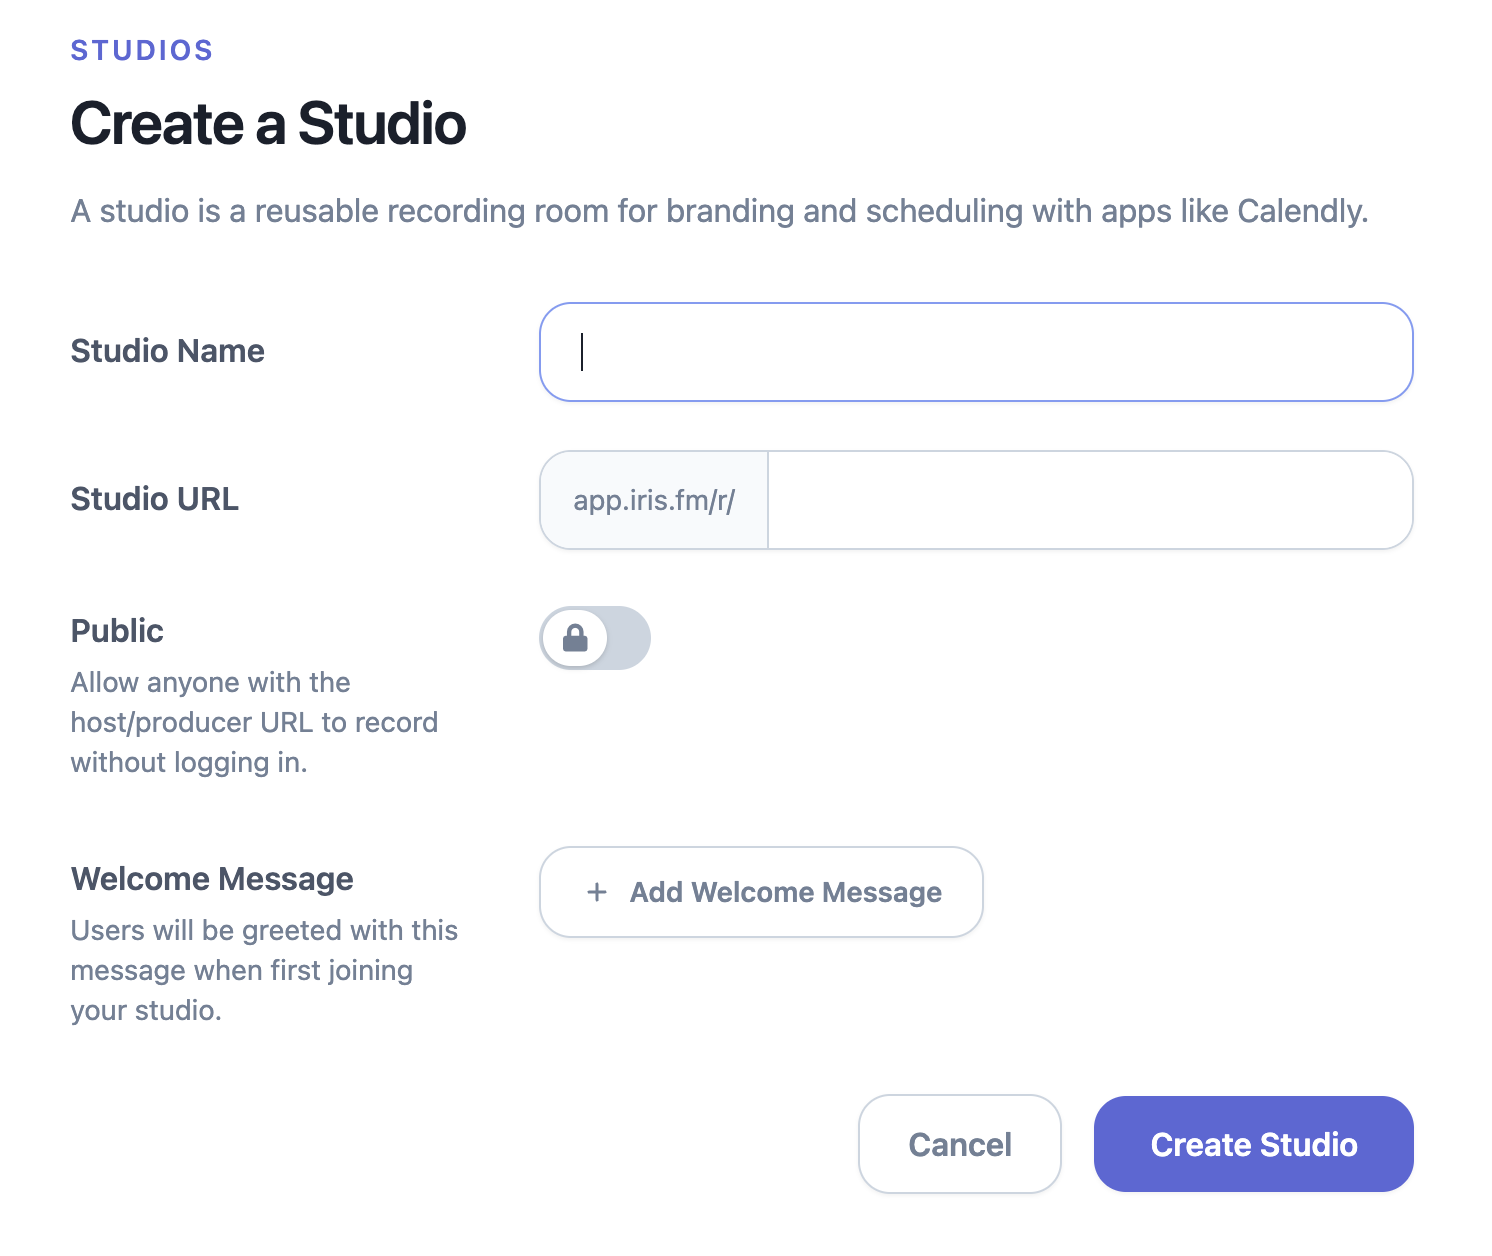Viewport: 1492px width, 1256px height.
Task: Click the Public field label
Action: 116,630
